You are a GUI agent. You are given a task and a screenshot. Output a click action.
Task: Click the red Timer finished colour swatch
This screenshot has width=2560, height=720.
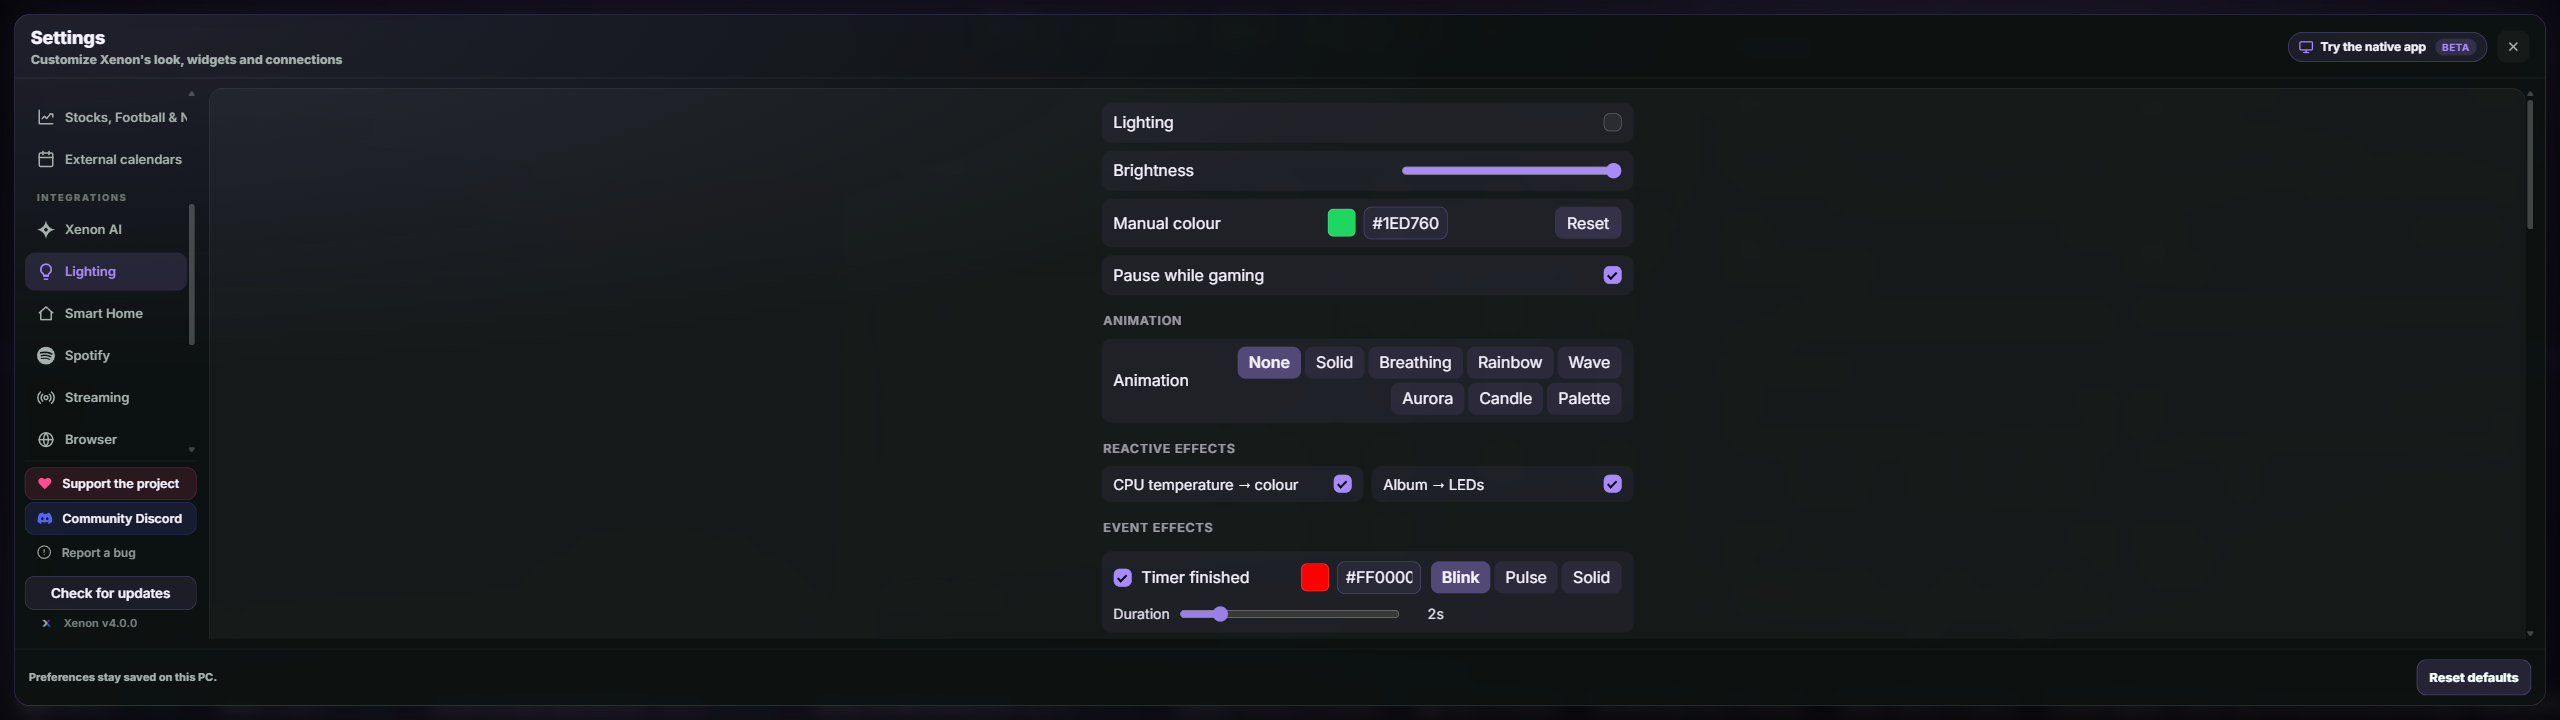point(1314,578)
